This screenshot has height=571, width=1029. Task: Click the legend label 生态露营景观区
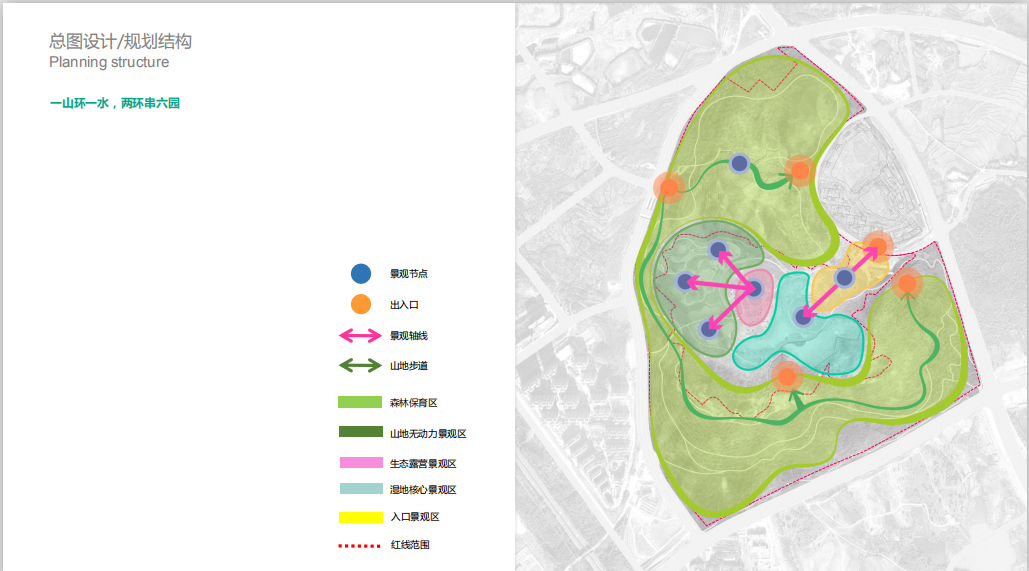(423, 464)
